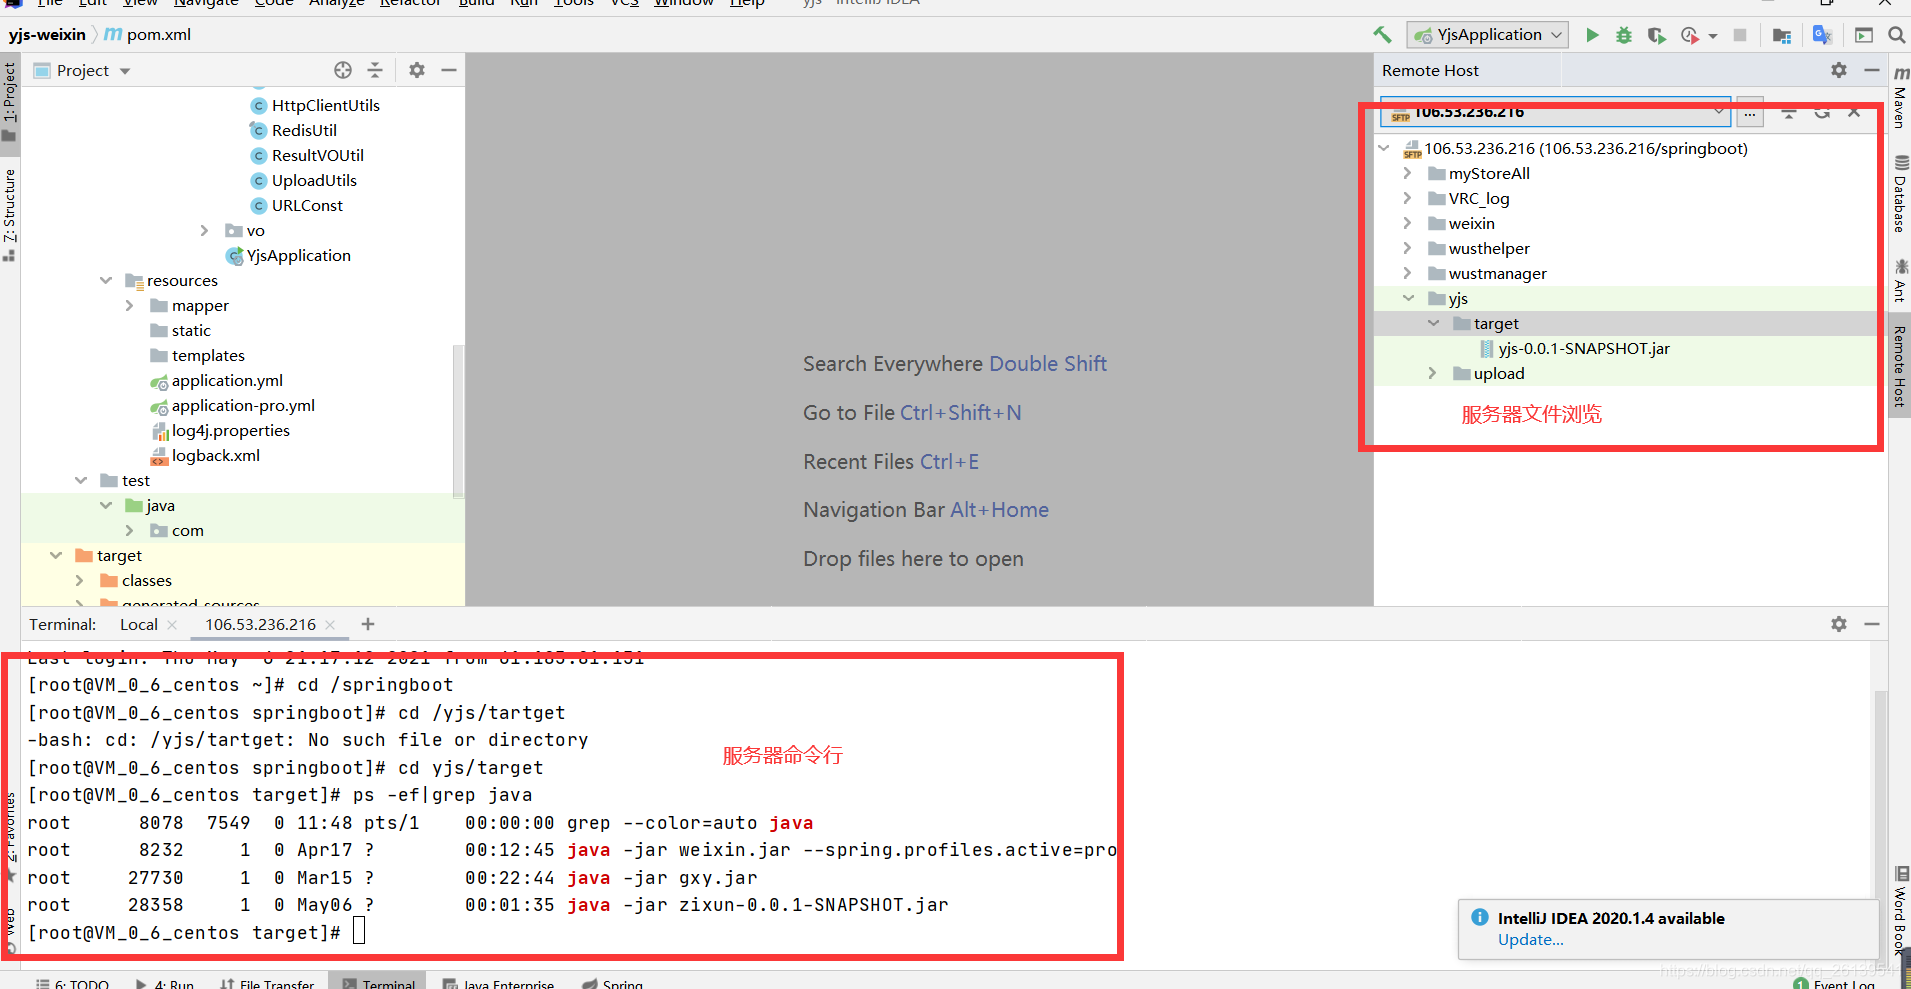Hide the Project panel

click(449, 70)
